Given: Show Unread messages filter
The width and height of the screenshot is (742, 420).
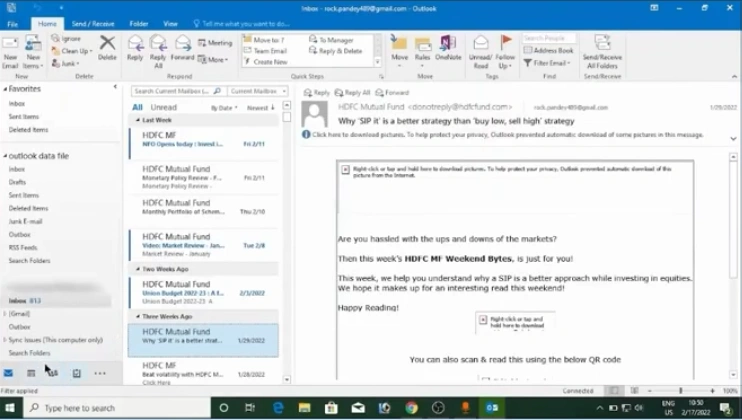Looking at the screenshot, I should coord(163,107).
